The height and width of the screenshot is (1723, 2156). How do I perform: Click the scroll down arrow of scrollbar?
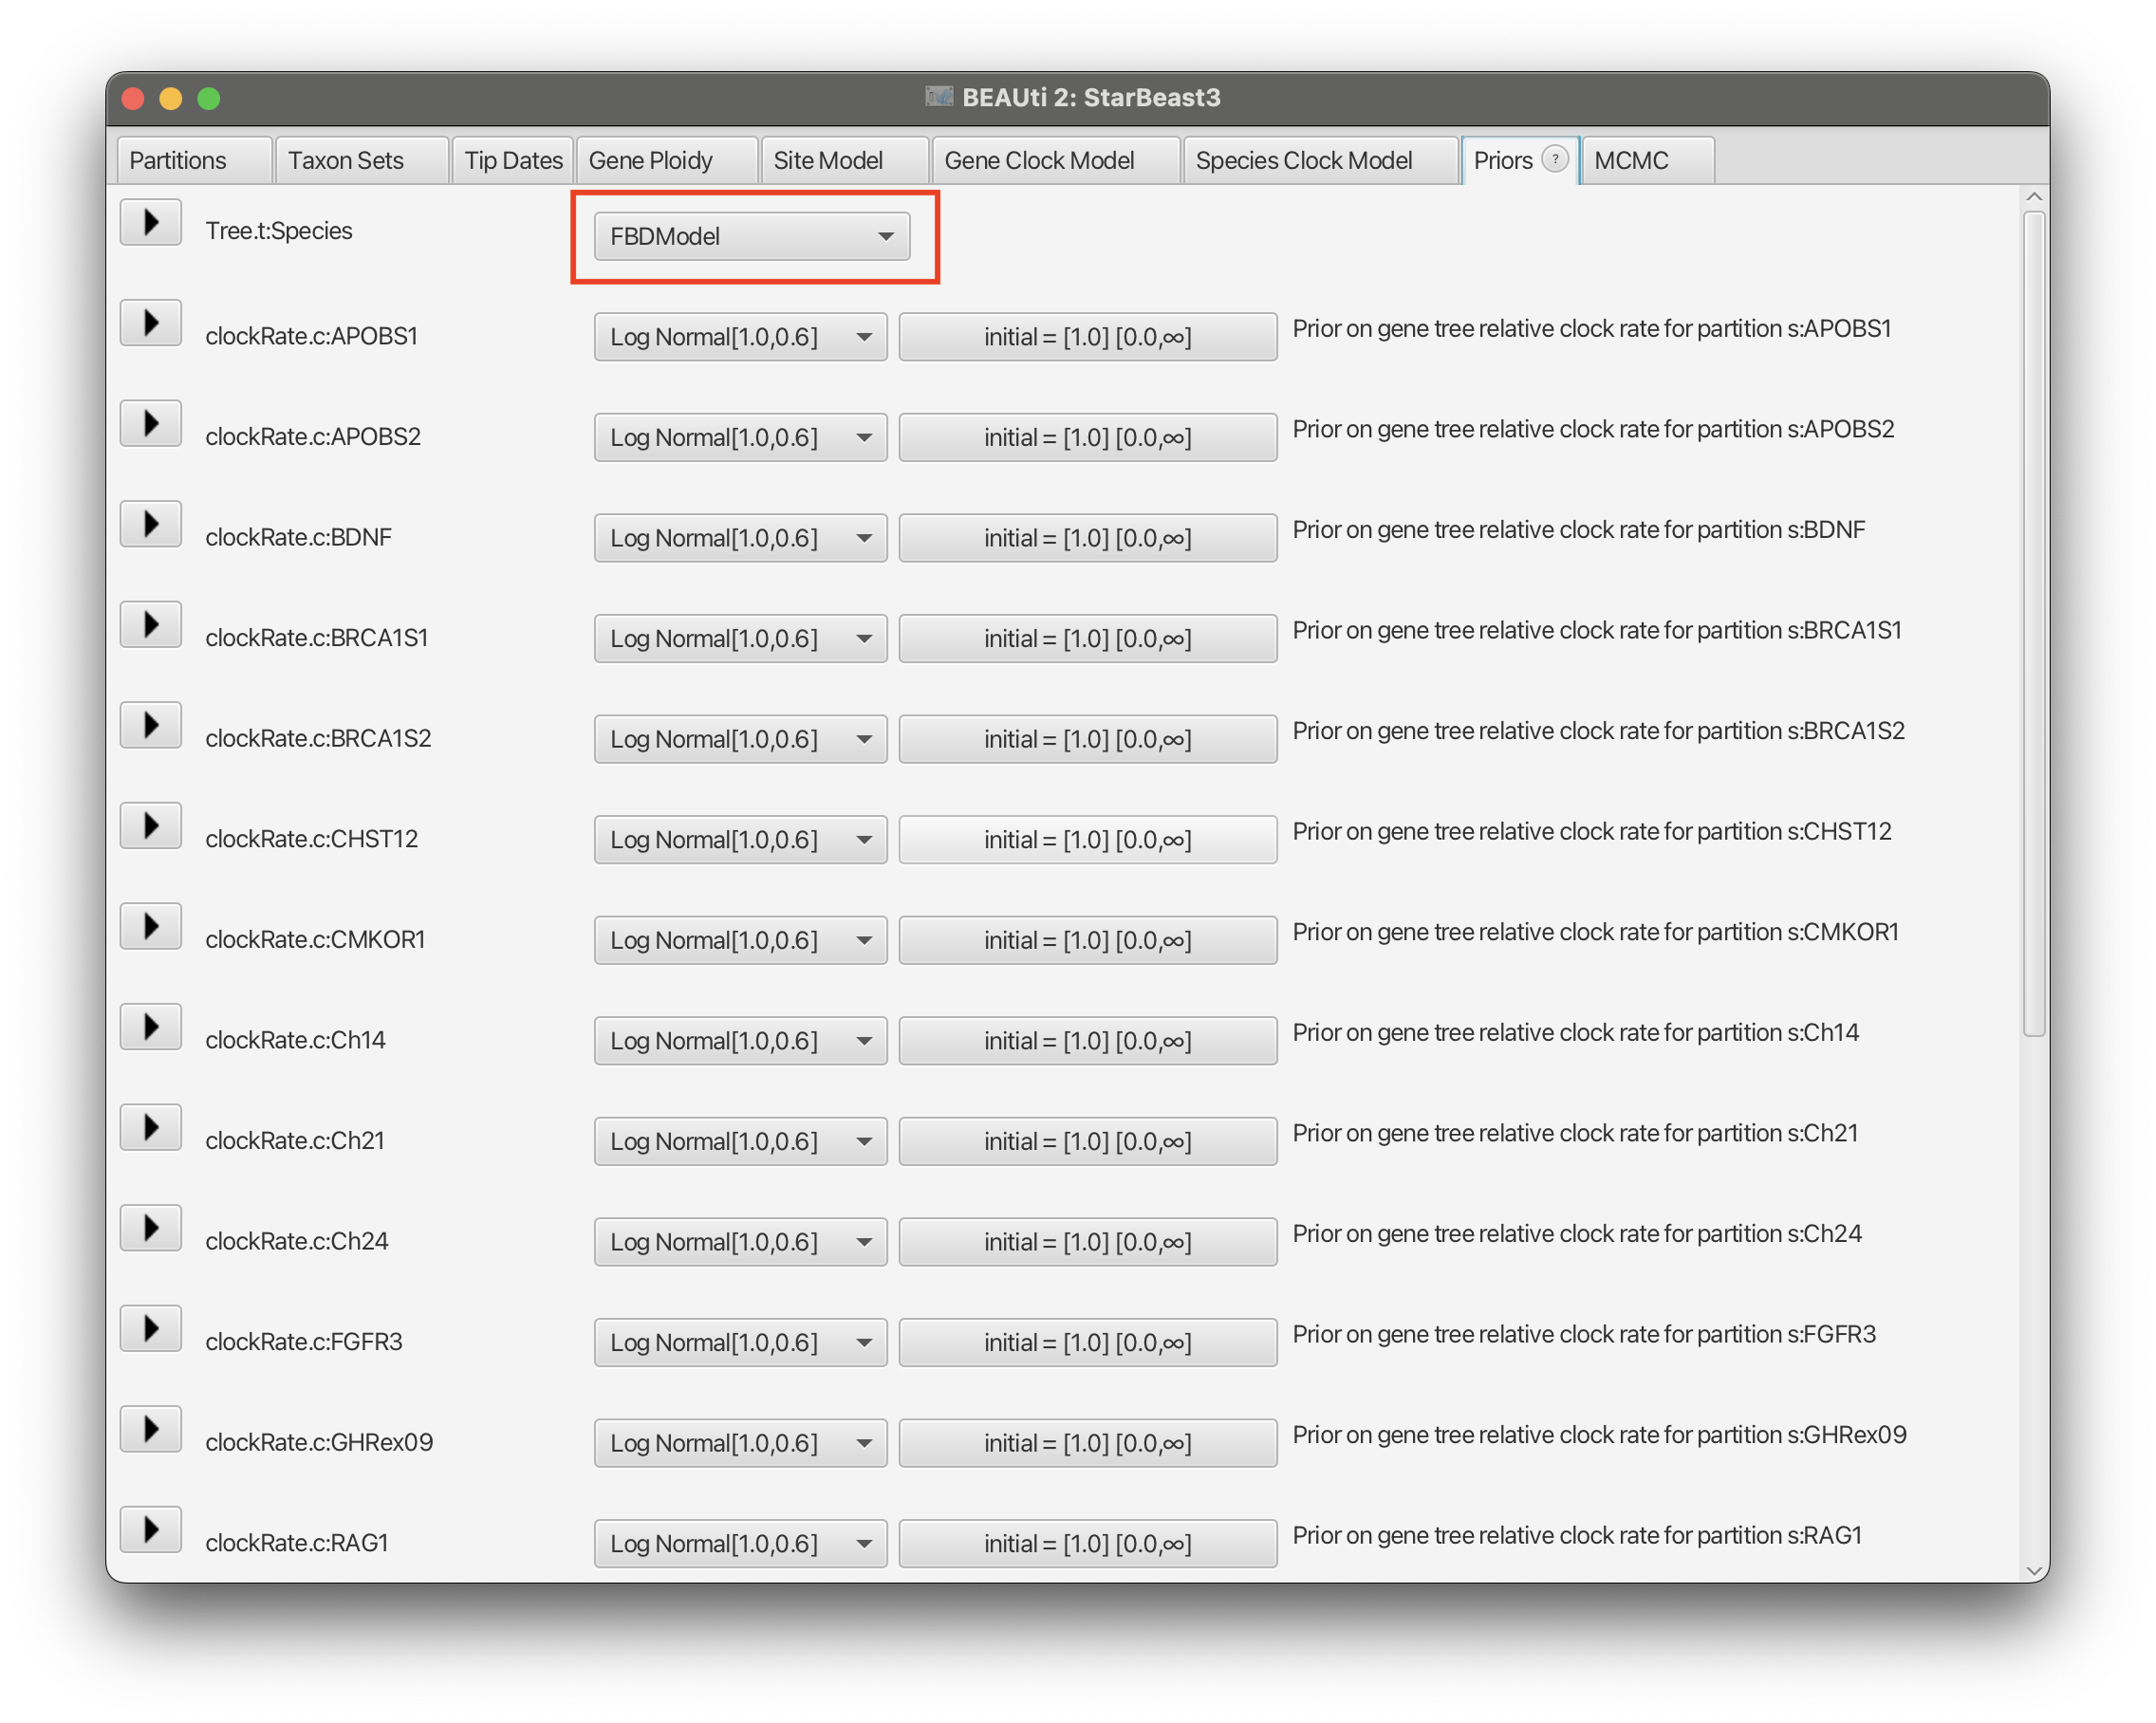[x=2033, y=1570]
